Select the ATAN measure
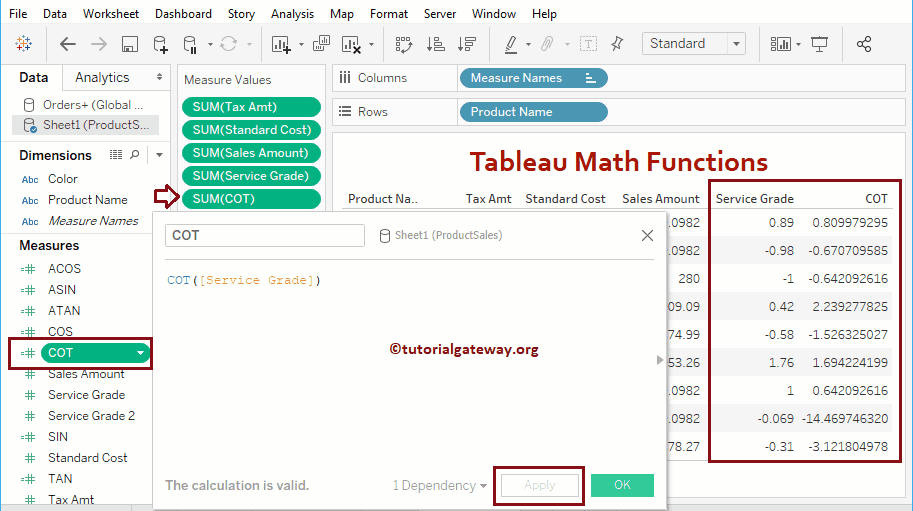This screenshot has width=913, height=511. (64, 311)
